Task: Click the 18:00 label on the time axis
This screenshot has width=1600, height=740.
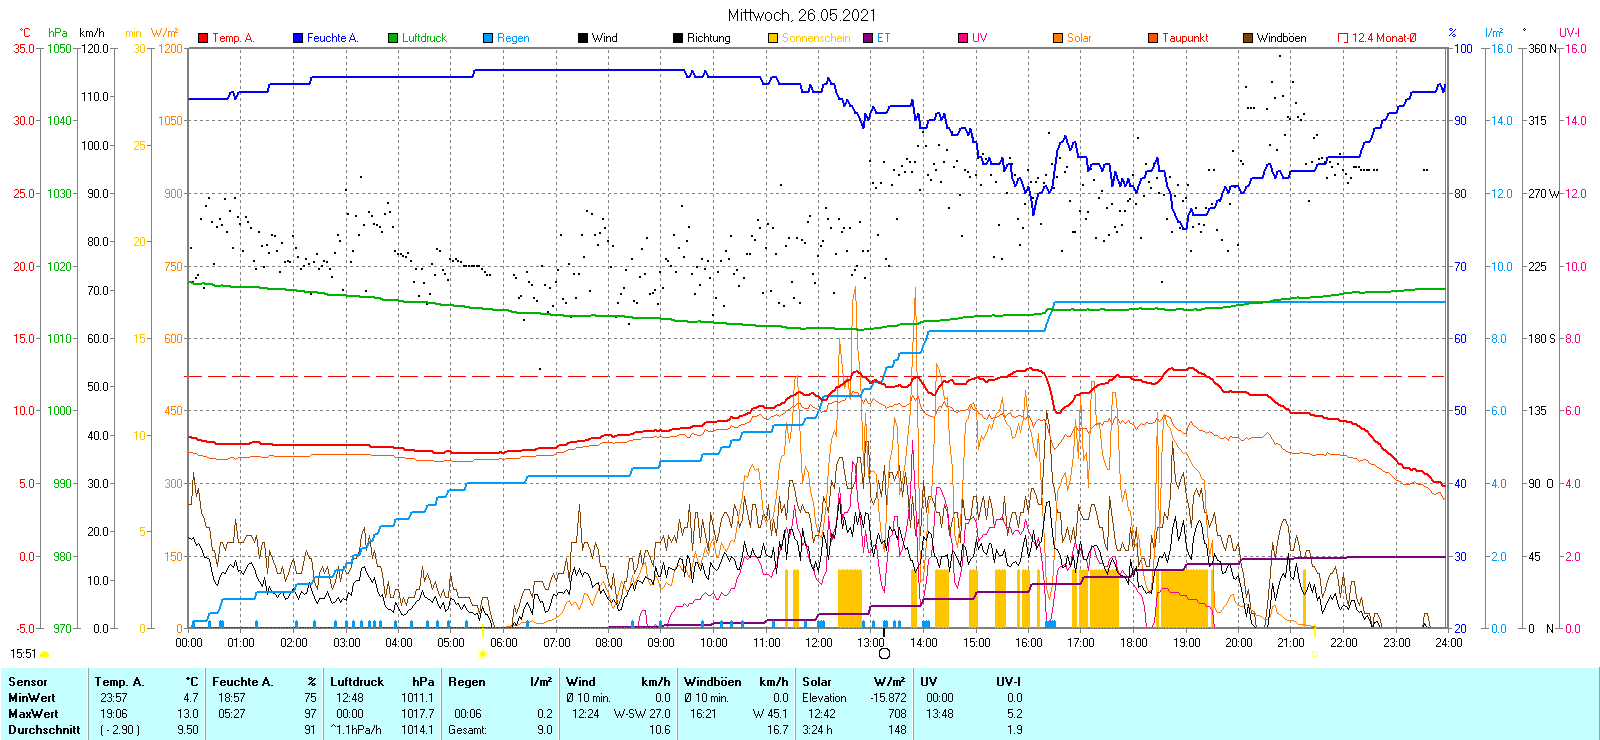Action: pyautogui.click(x=1134, y=643)
